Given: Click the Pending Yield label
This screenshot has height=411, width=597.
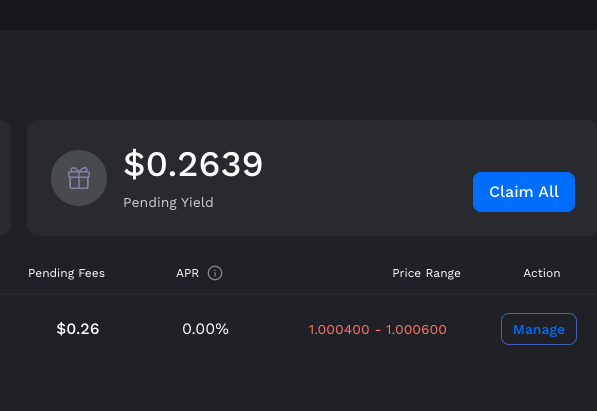Looking at the screenshot, I should (168, 202).
